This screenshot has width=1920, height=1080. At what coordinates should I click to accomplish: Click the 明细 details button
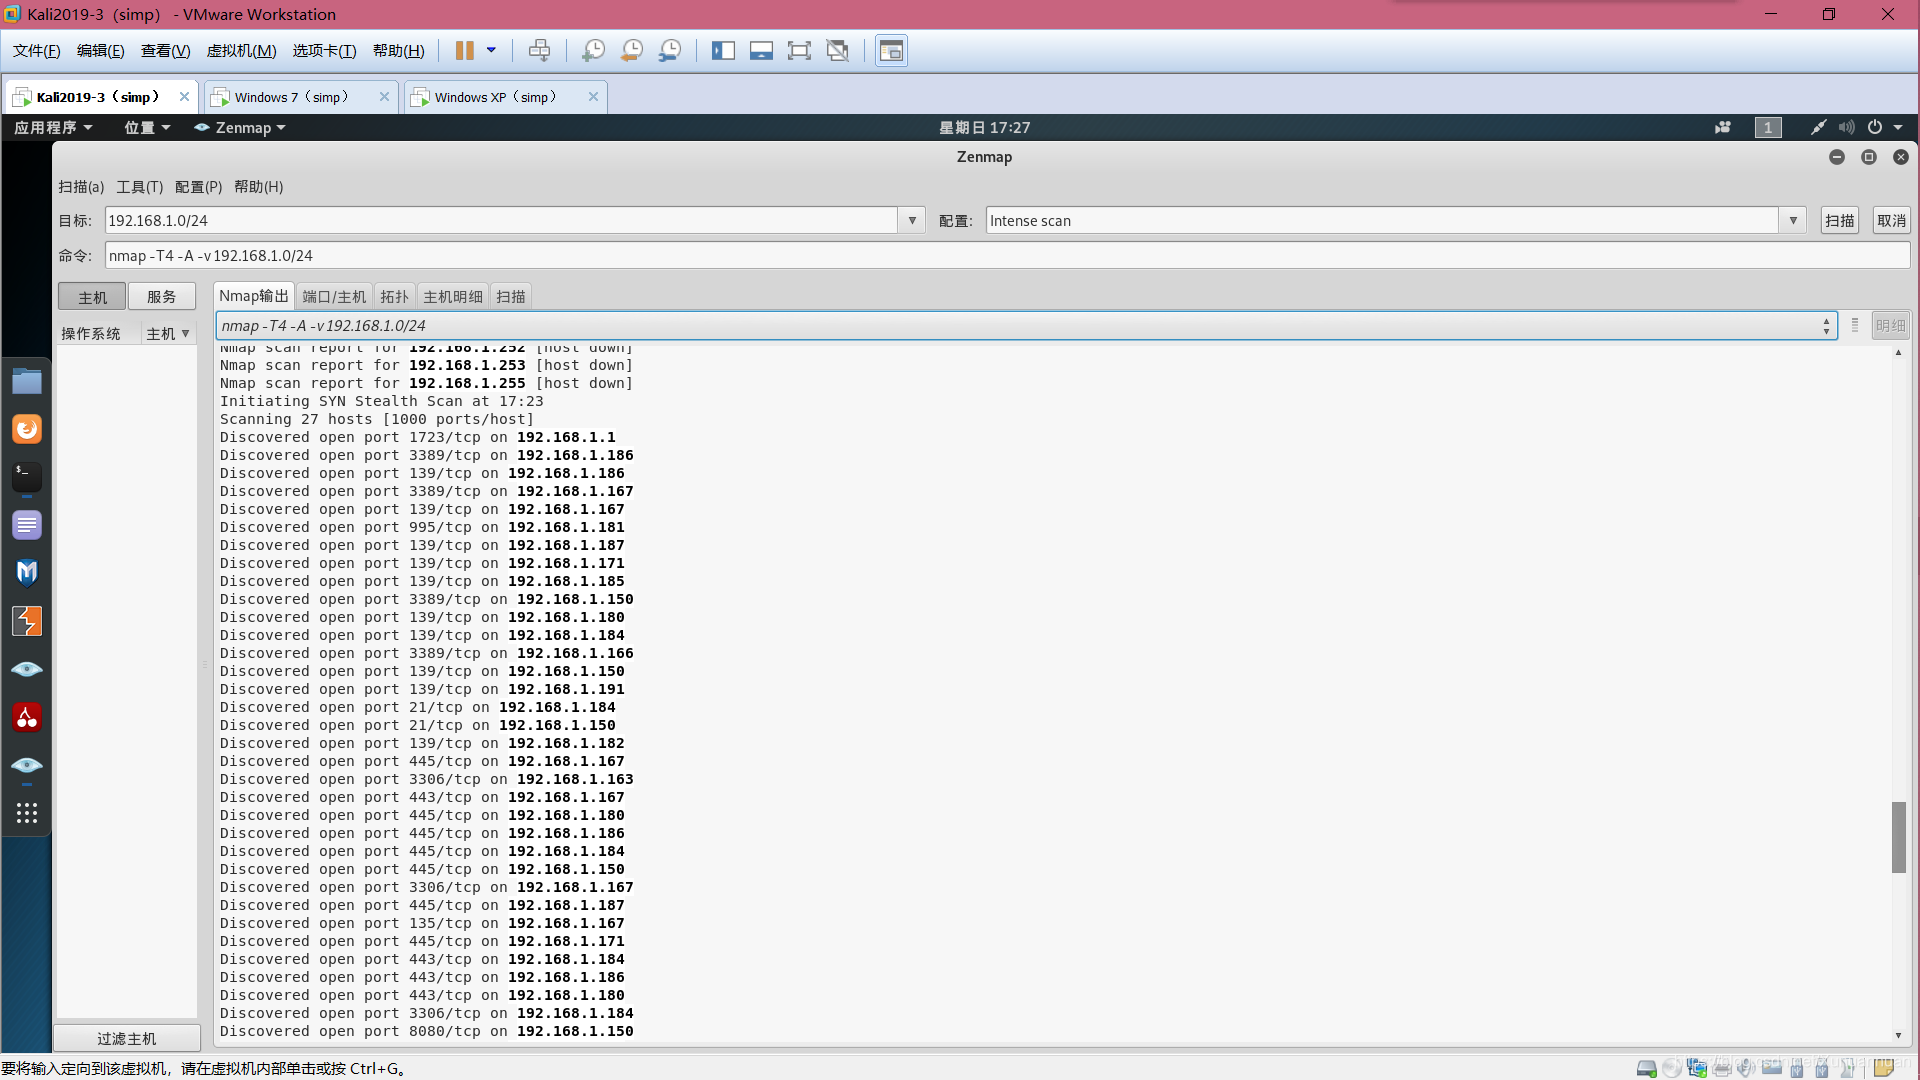click(1890, 325)
